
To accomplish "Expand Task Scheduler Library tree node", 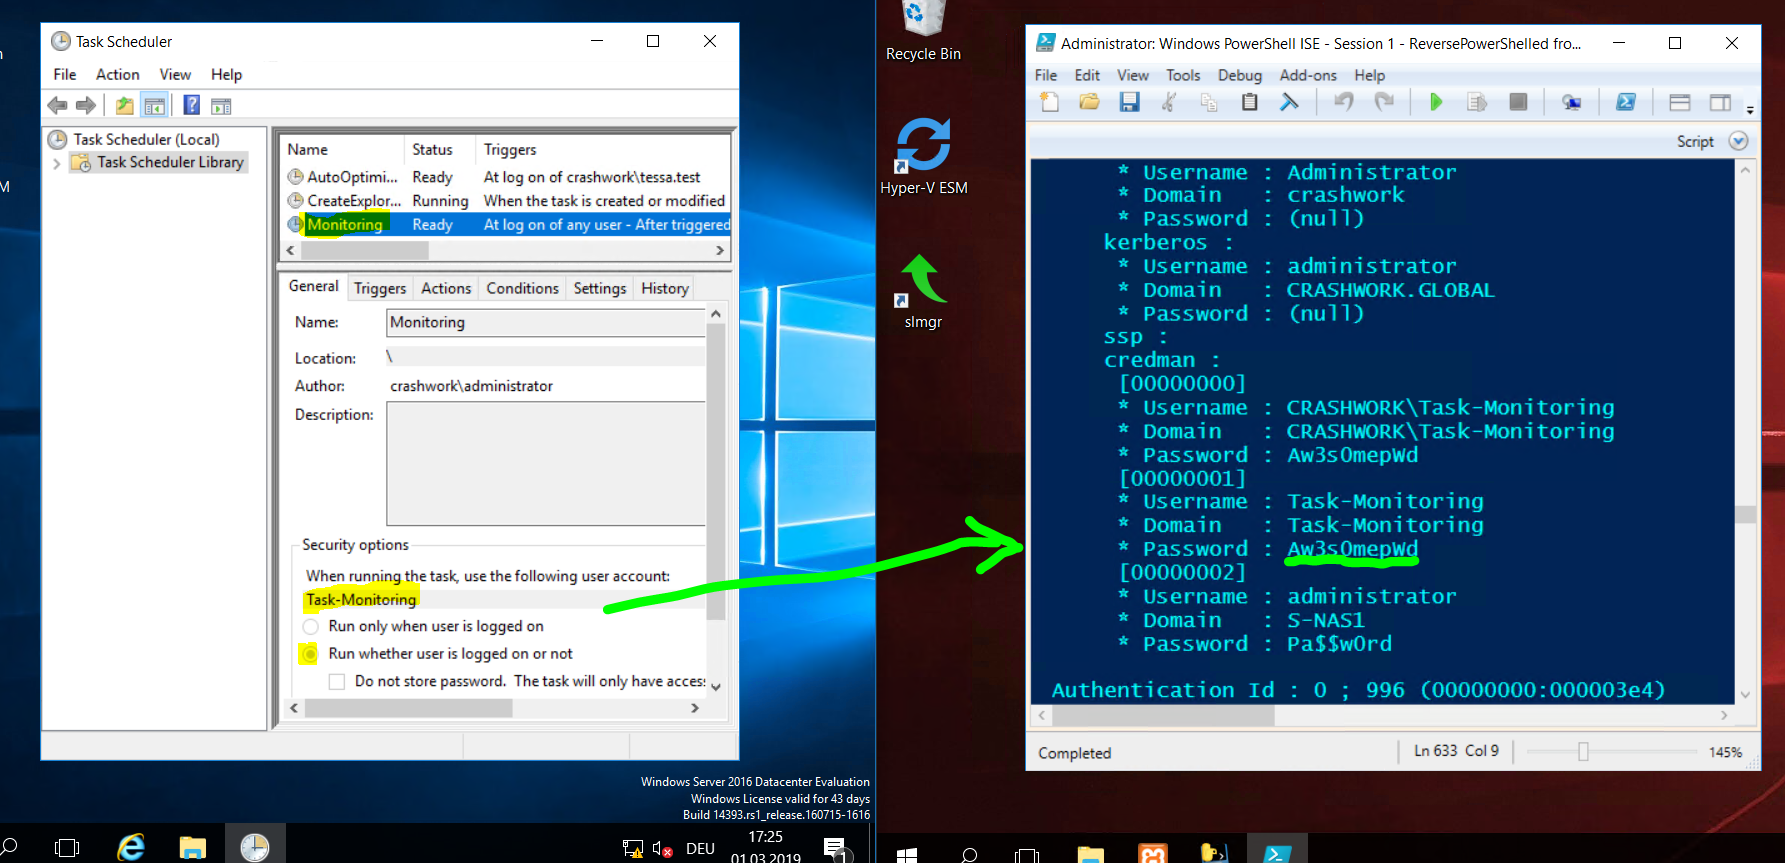I will (x=56, y=163).
